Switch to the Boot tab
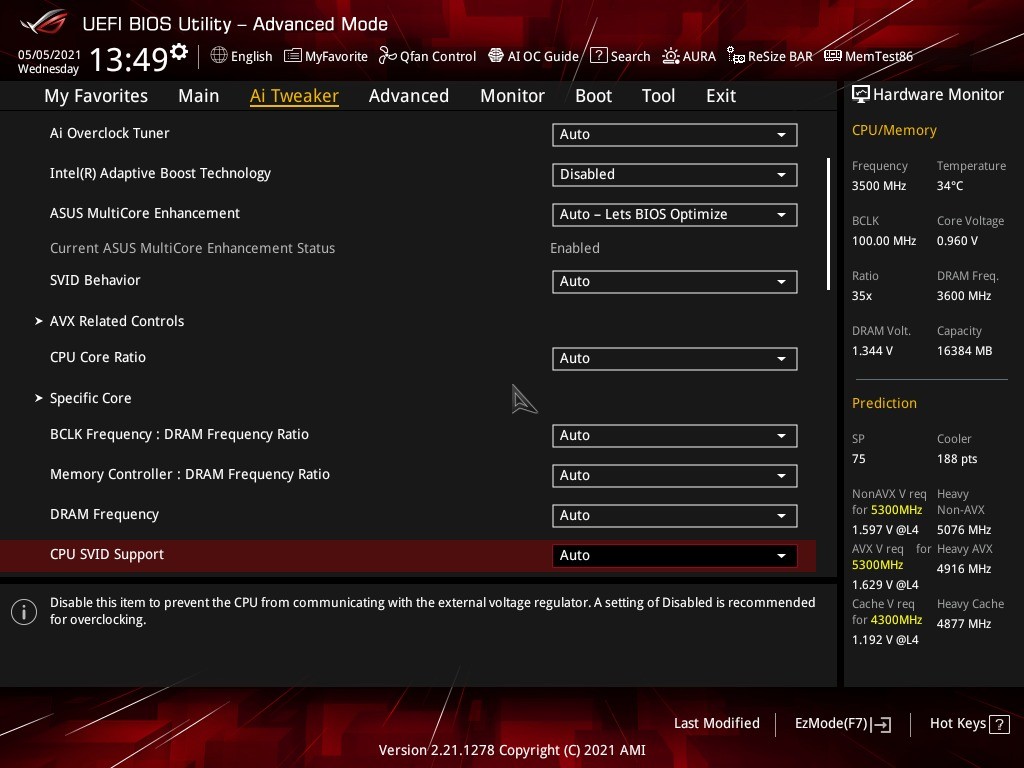The height and width of the screenshot is (768, 1024). 593,96
